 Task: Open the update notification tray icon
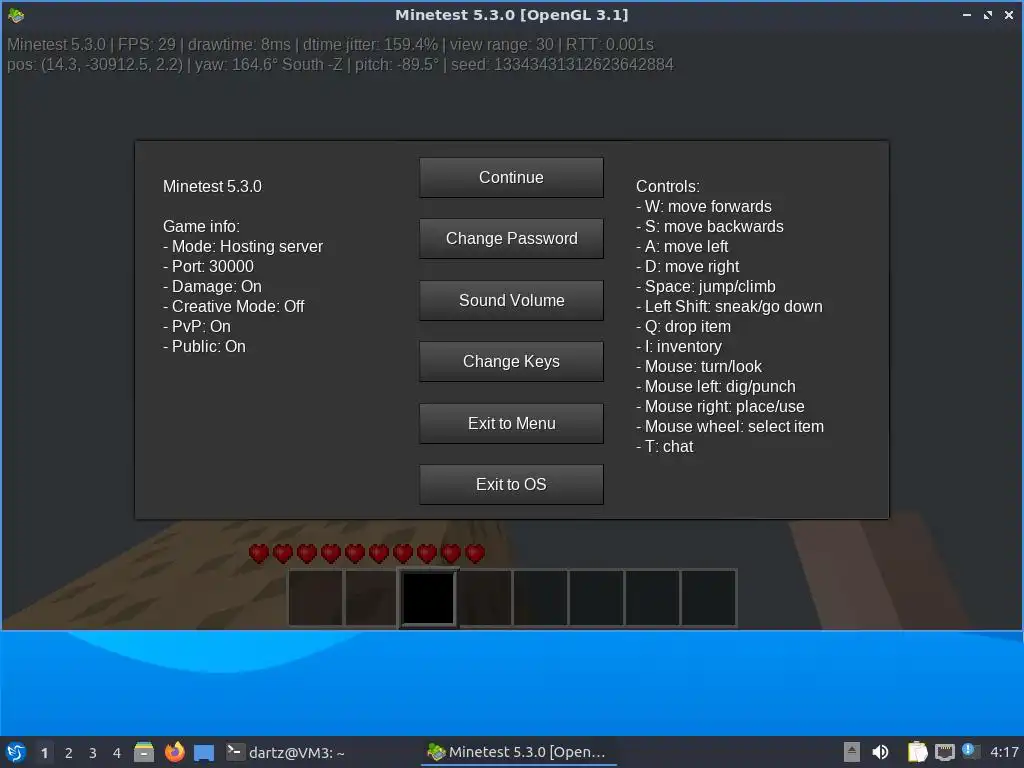[970, 751]
